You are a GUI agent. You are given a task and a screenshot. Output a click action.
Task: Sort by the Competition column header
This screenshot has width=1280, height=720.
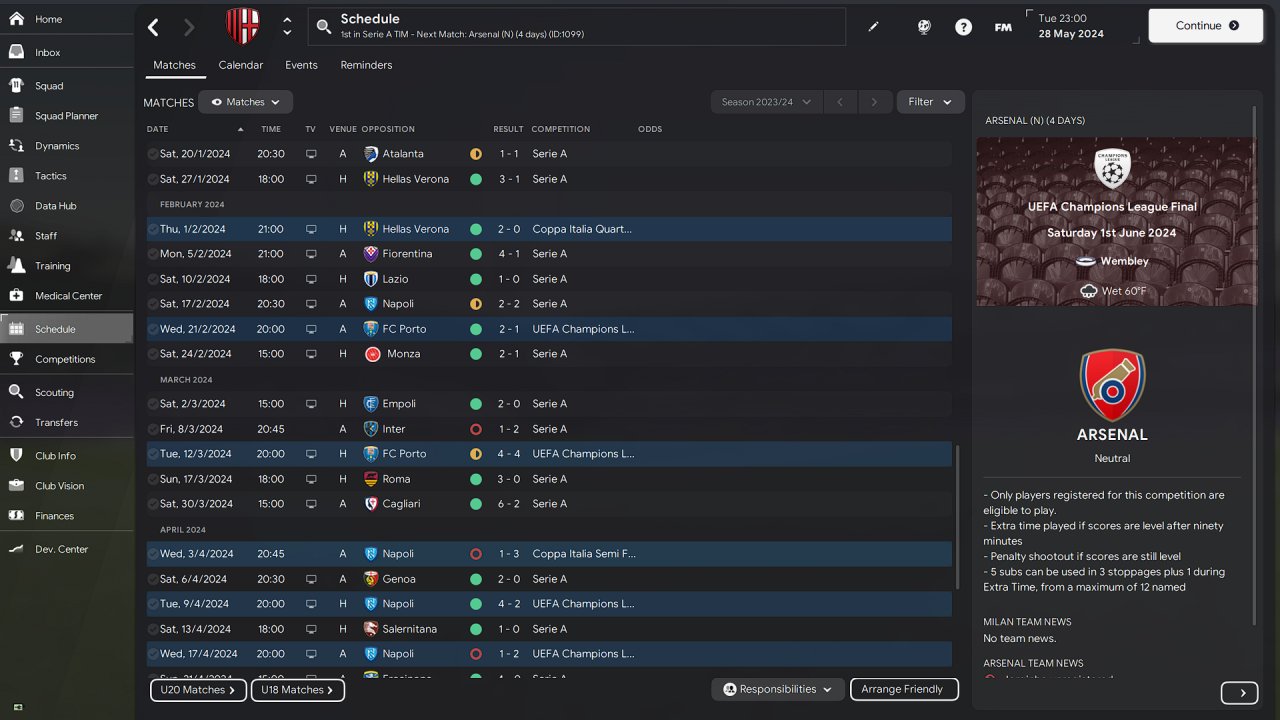point(560,129)
